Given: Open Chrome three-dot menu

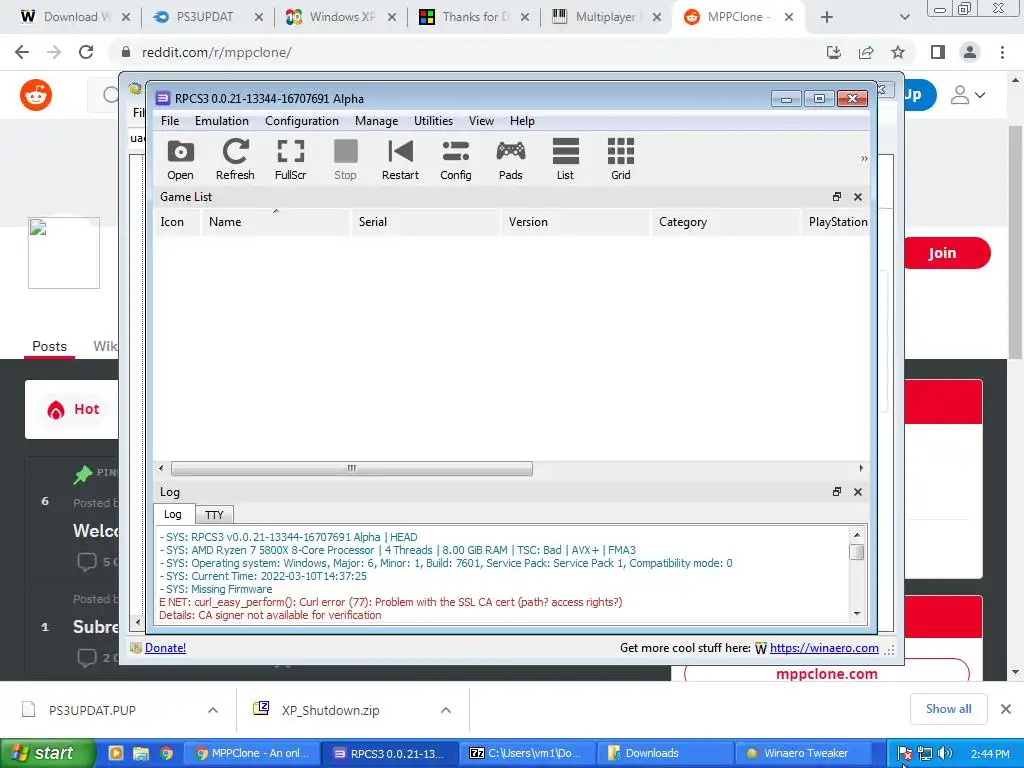Looking at the screenshot, I should tap(1002, 52).
